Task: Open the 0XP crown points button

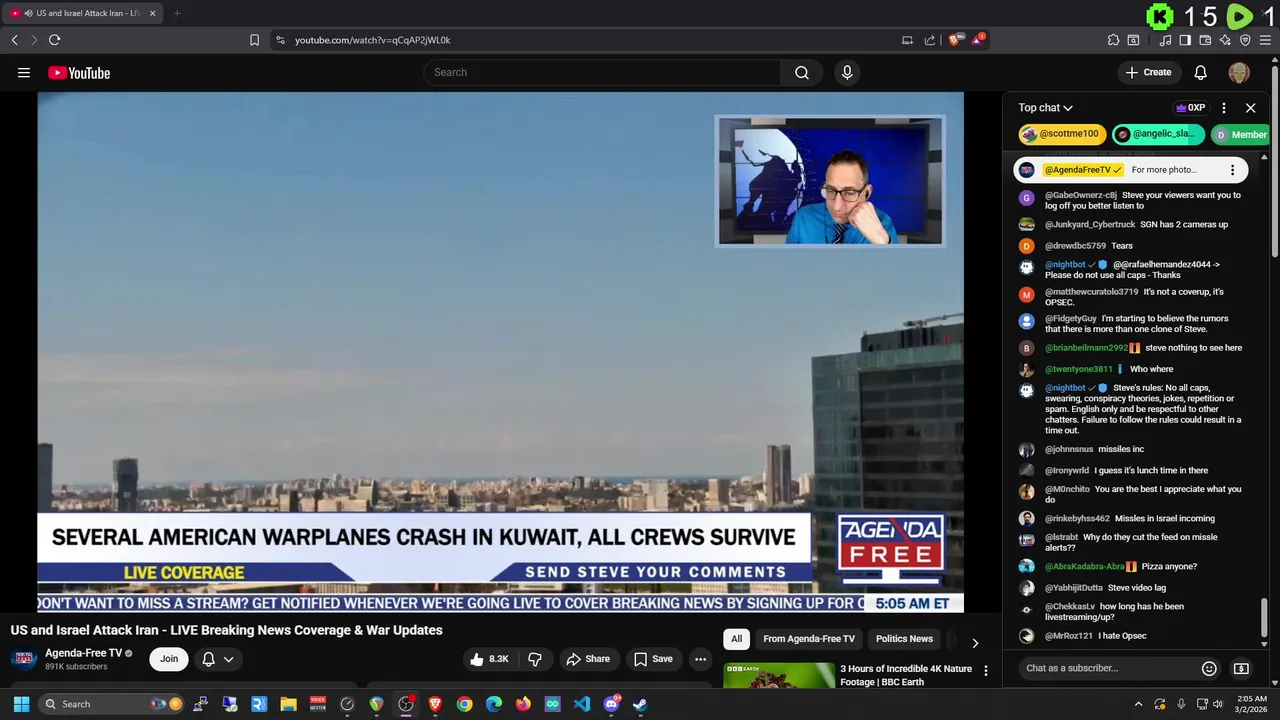Action: coord(1190,108)
